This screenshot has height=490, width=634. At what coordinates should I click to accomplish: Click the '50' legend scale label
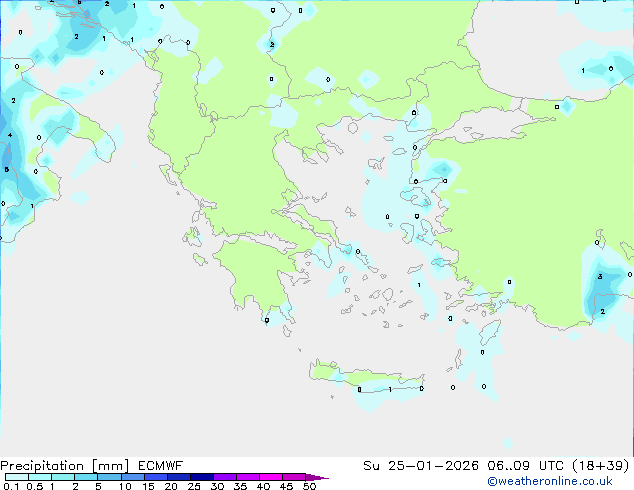coord(309,486)
